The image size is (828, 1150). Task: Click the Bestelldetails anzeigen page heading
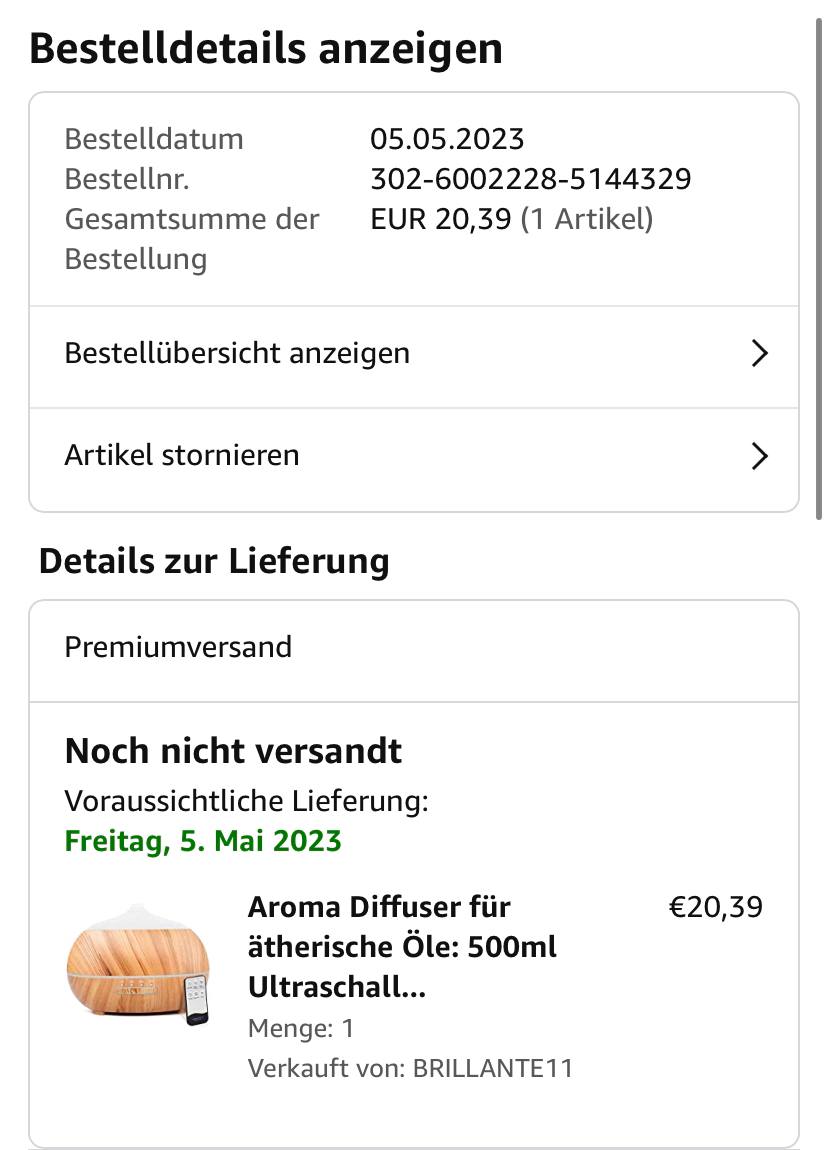pos(266,48)
